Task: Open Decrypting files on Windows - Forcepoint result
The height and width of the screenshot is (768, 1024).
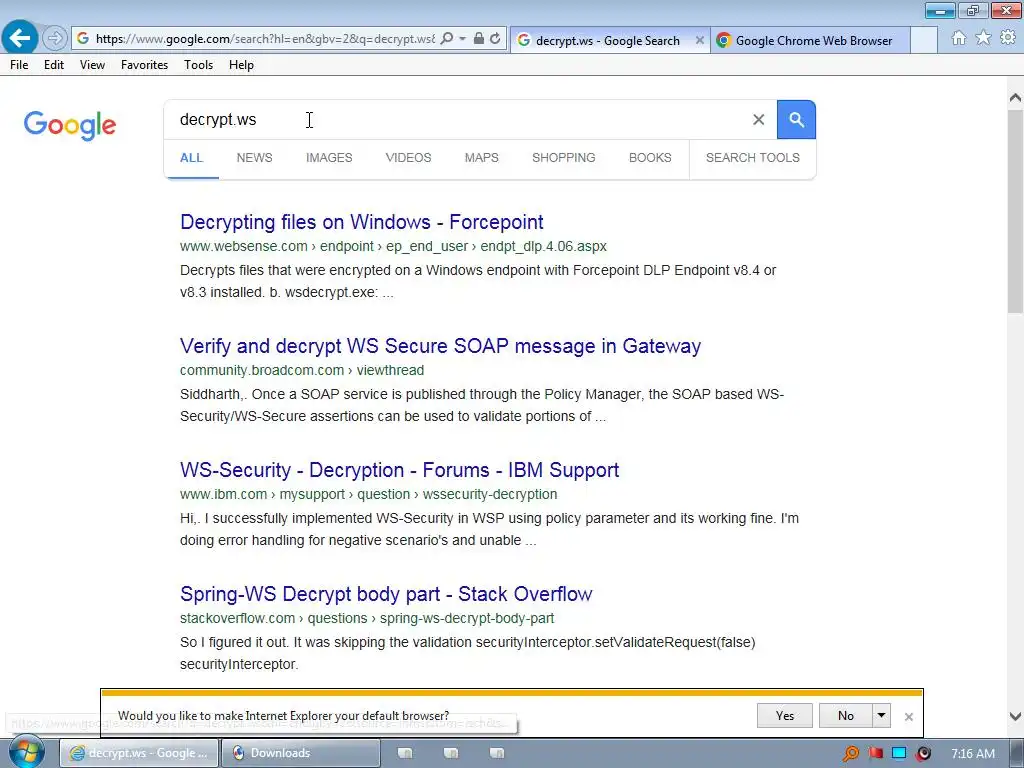Action: click(x=362, y=222)
